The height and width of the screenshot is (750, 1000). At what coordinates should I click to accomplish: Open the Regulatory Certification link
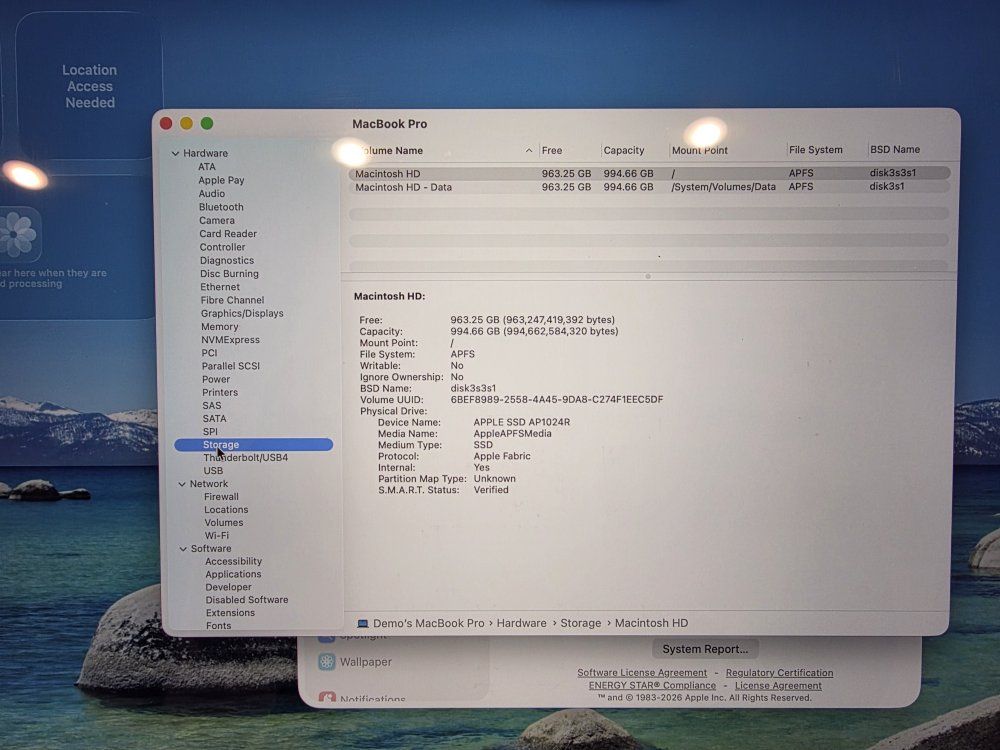click(x=779, y=673)
